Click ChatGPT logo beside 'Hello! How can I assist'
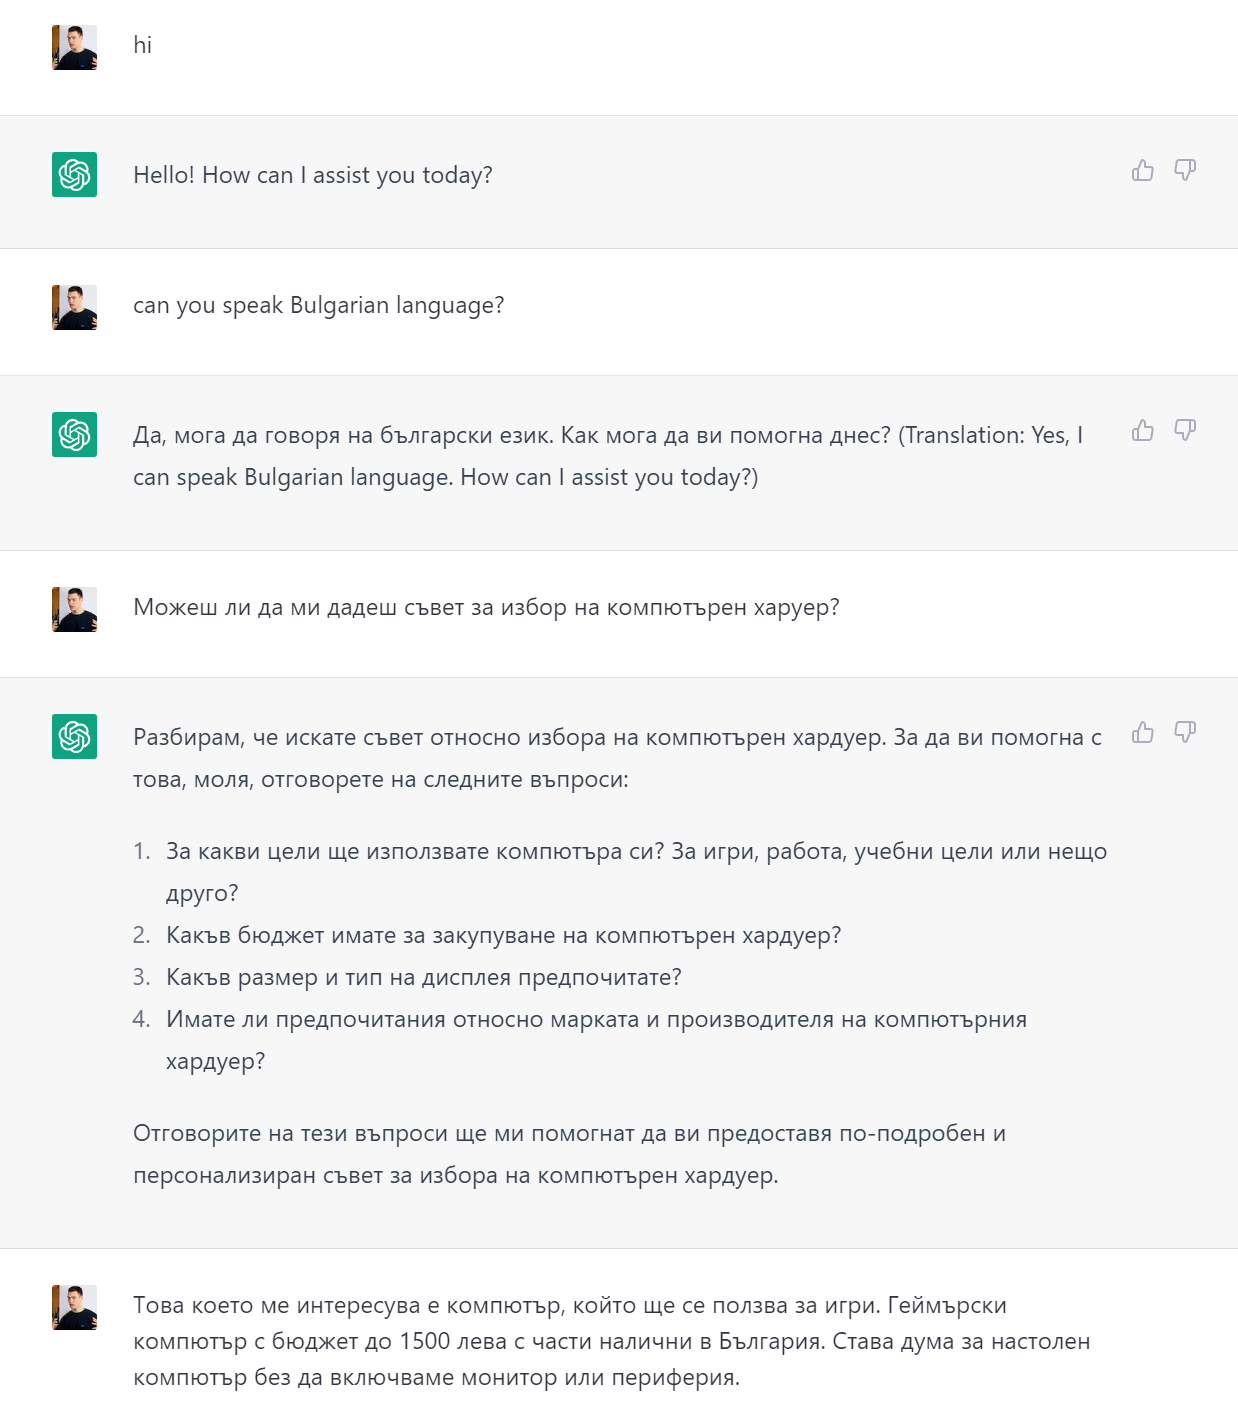Image resolution: width=1238 pixels, height=1417 pixels. [x=74, y=175]
